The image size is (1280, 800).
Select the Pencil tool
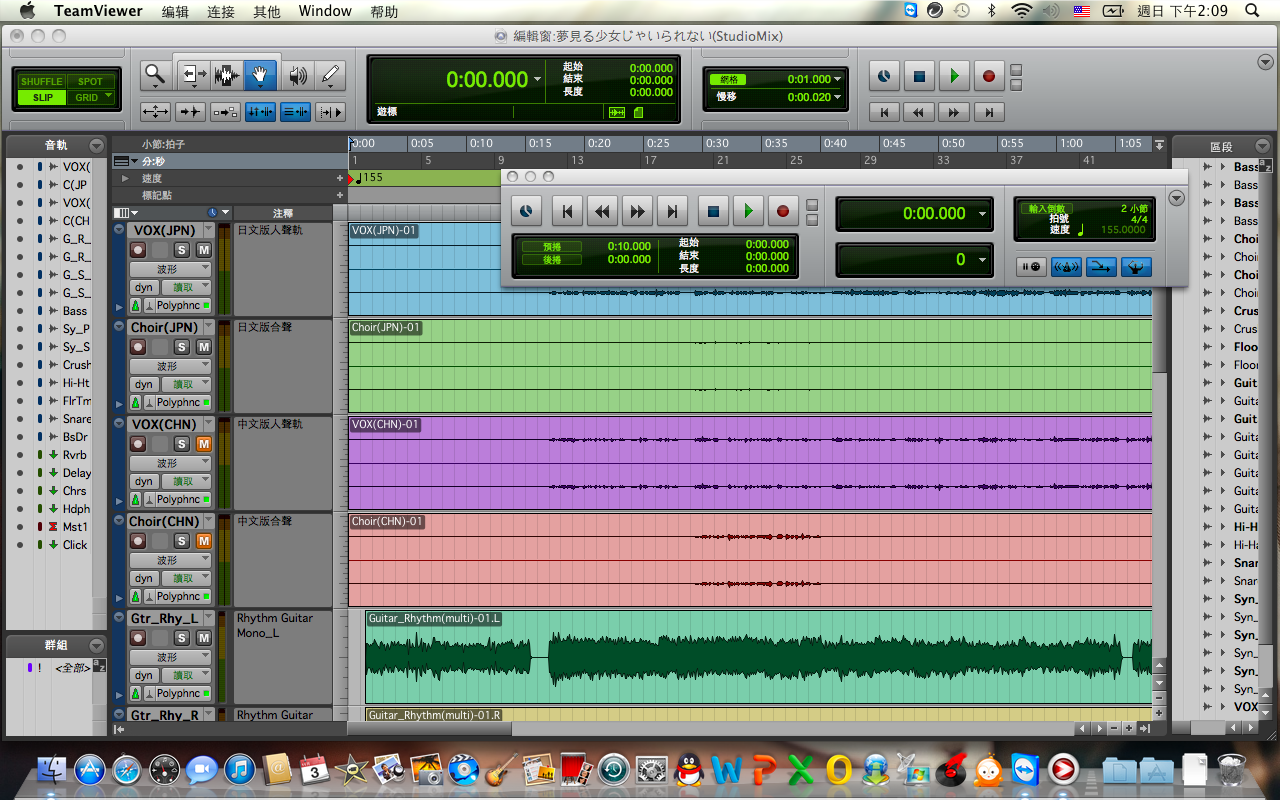click(x=330, y=75)
